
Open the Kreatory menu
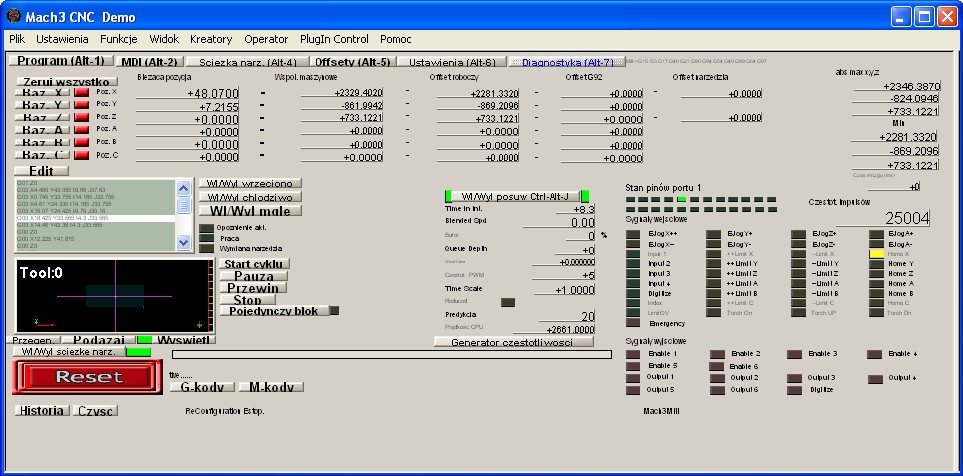211,39
